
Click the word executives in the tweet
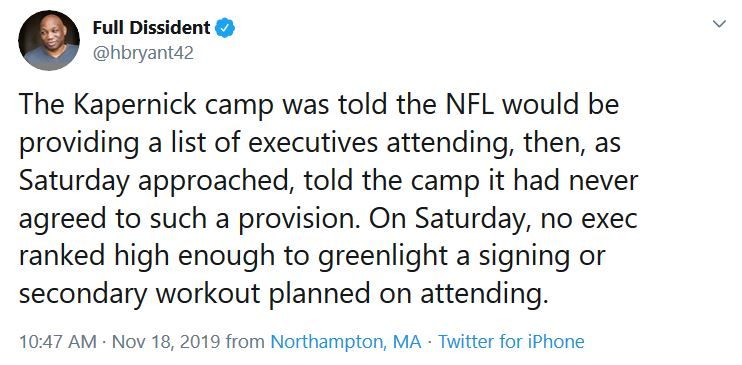point(313,143)
